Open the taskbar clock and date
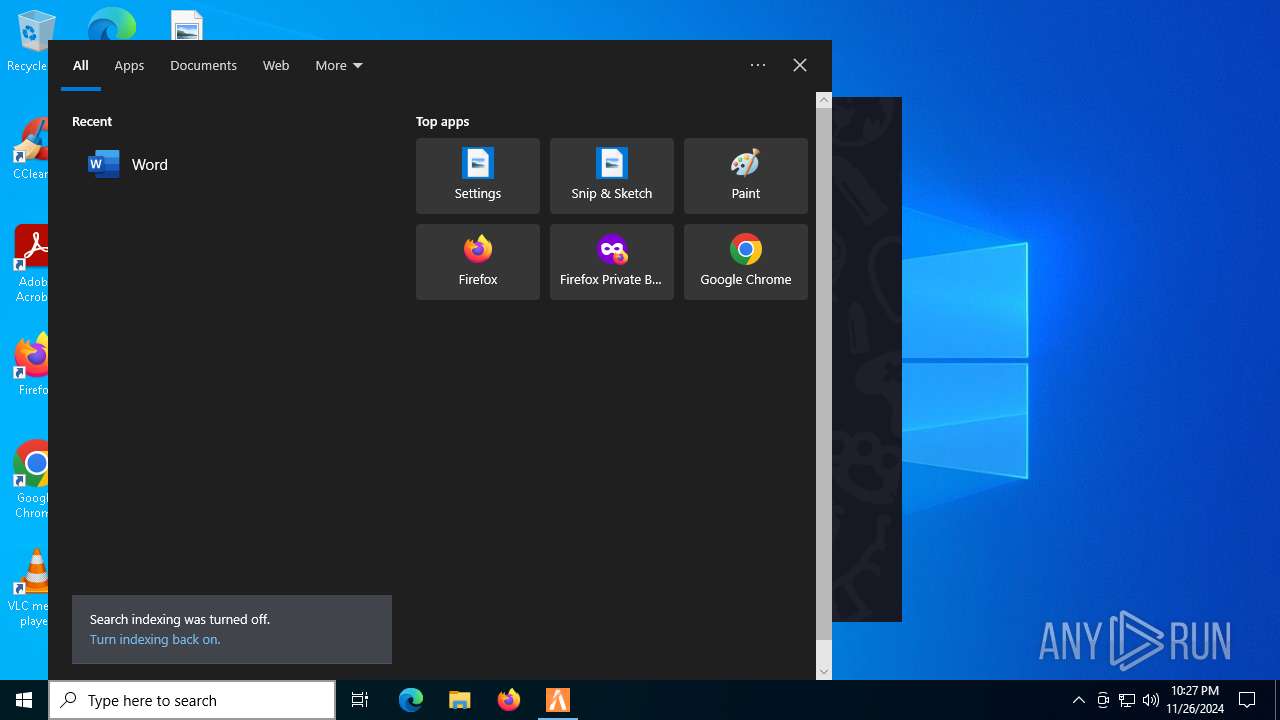Image resolution: width=1280 pixels, height=720 pixels. 1195,700
